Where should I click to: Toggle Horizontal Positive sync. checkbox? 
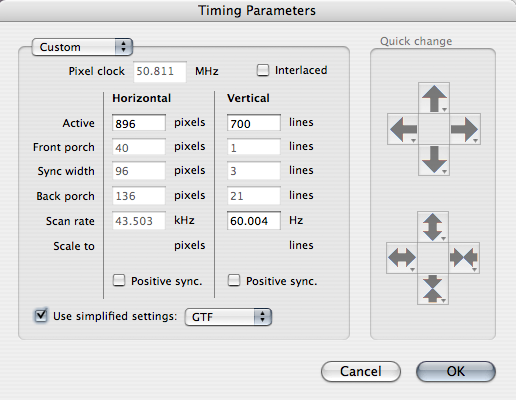[x=119, y=280]
